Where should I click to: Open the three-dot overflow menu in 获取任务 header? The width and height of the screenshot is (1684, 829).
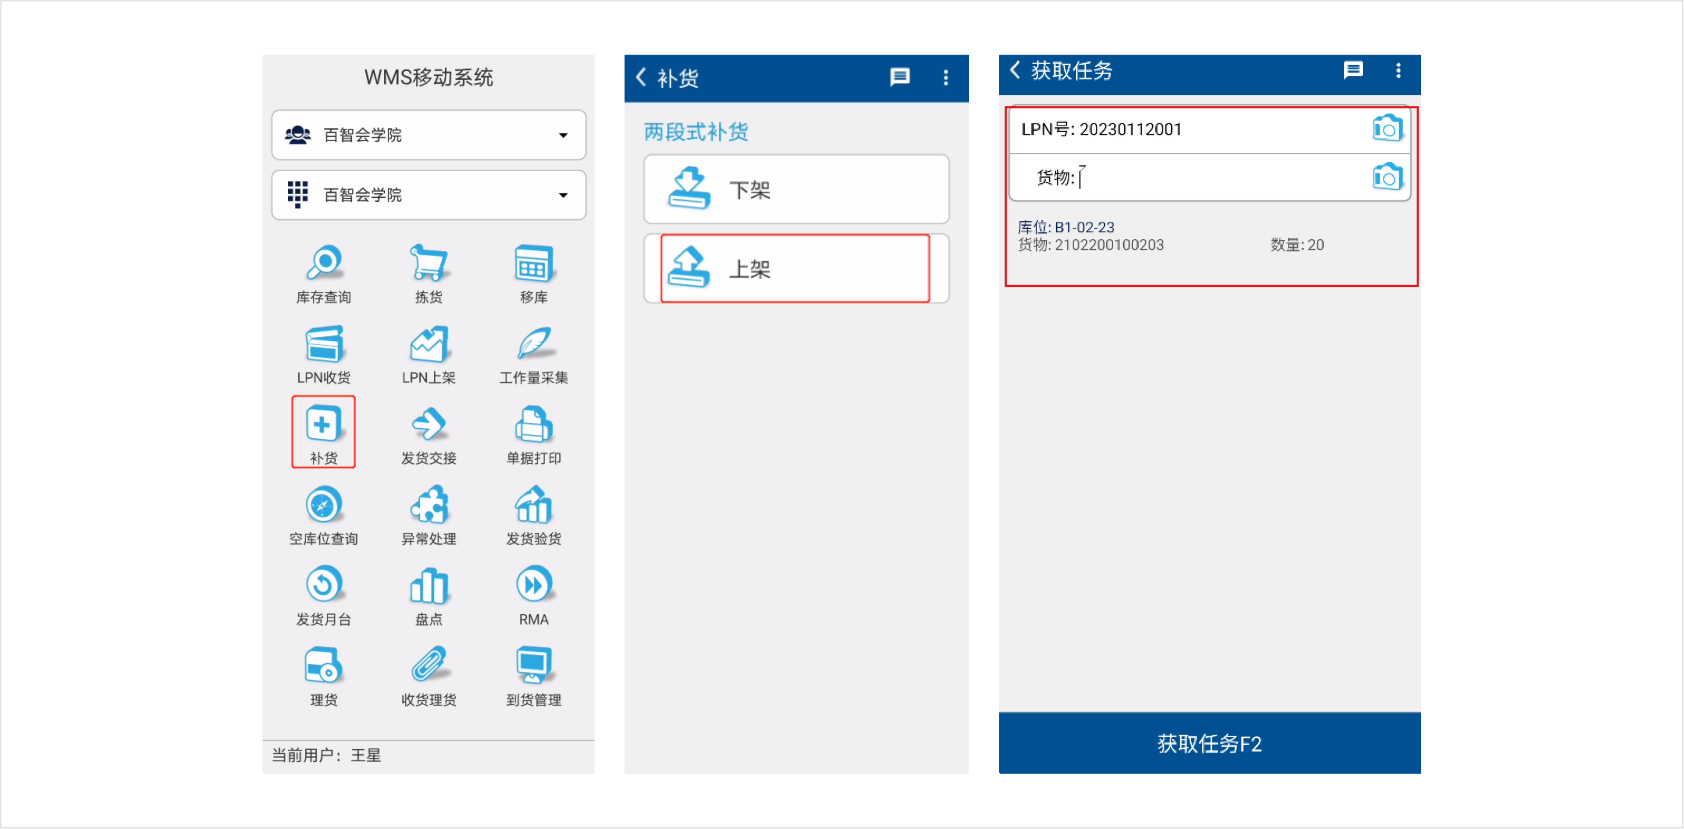click(x=1397, y=71)
